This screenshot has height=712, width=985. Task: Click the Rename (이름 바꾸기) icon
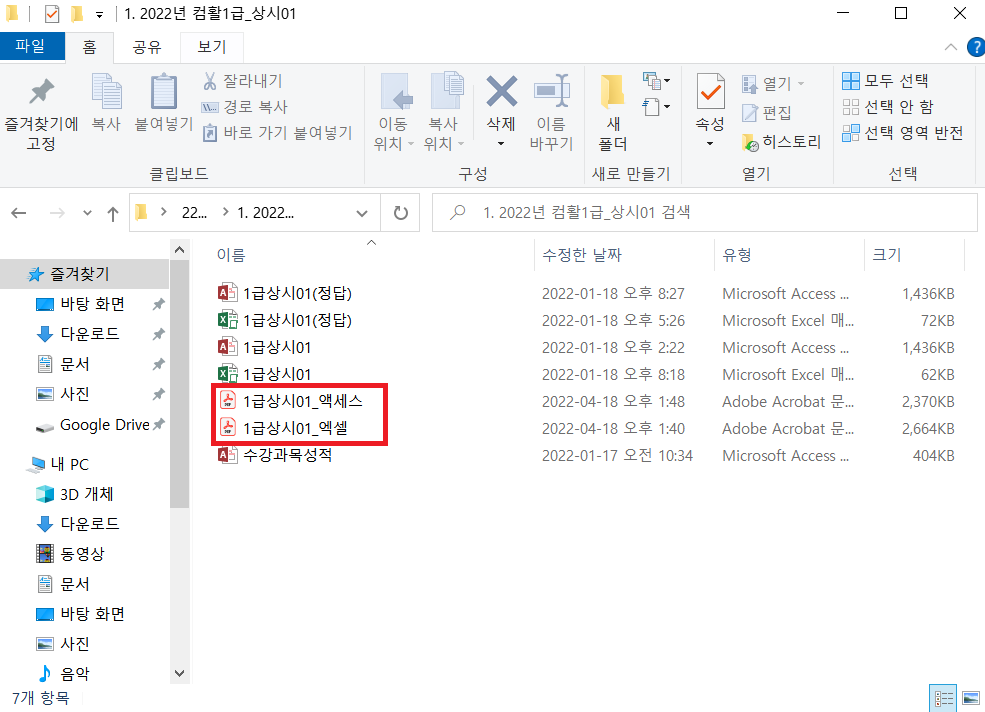(x=551, y=94)
